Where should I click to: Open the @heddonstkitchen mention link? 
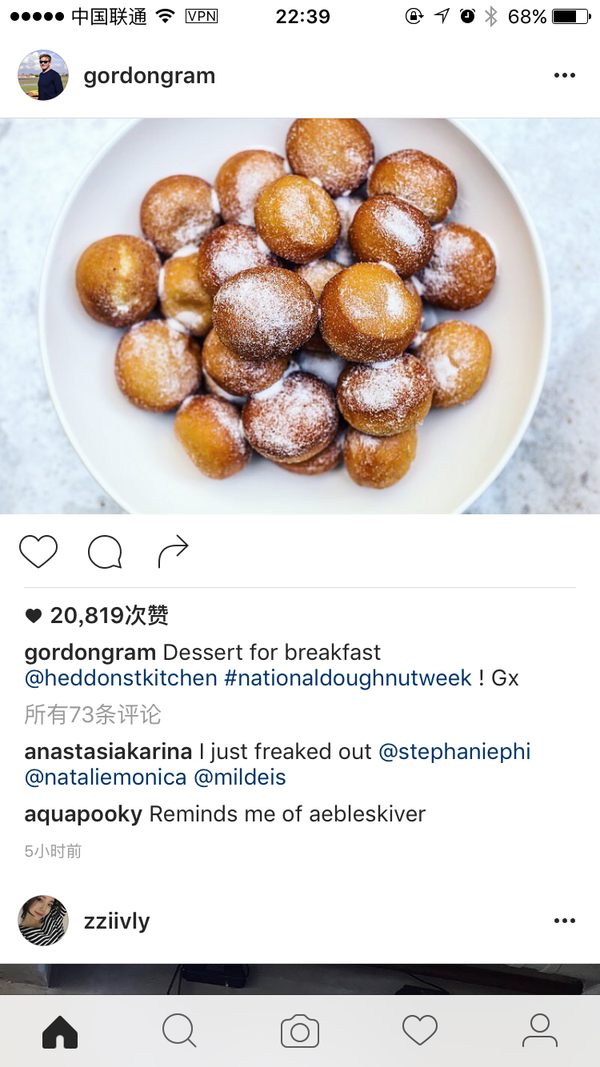click(x=121, y=678)
